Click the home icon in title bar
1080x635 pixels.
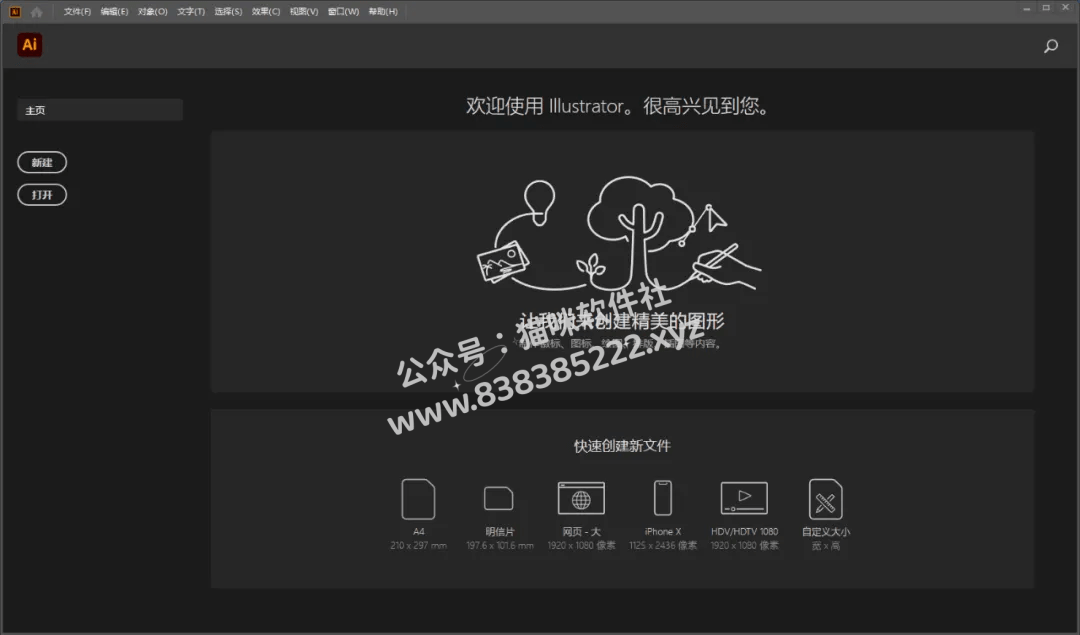37,12
